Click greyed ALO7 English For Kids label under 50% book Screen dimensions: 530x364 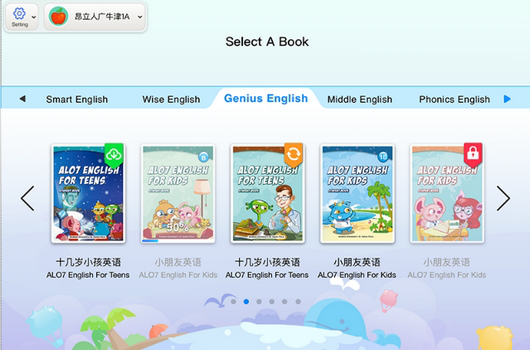pyautogui.click(x=178, y=275)
